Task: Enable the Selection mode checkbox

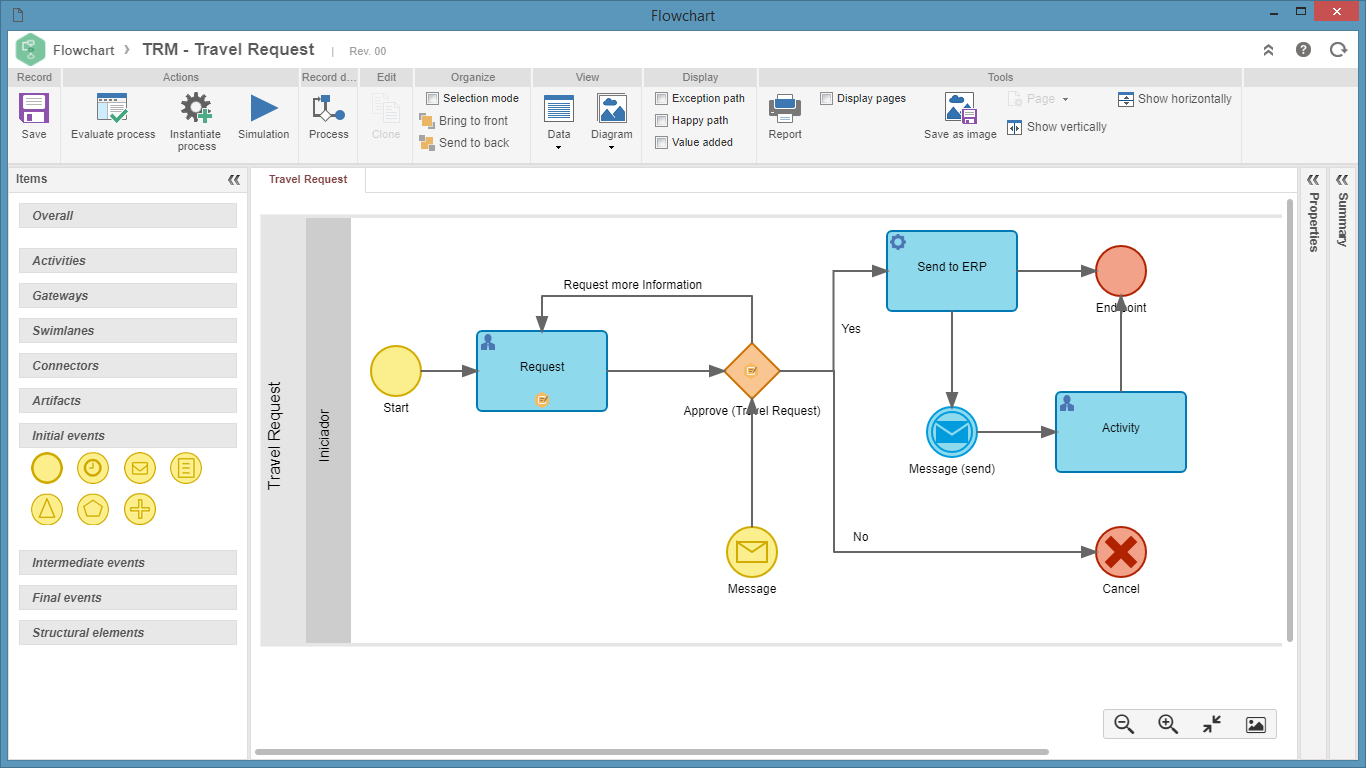Action: 433,98
